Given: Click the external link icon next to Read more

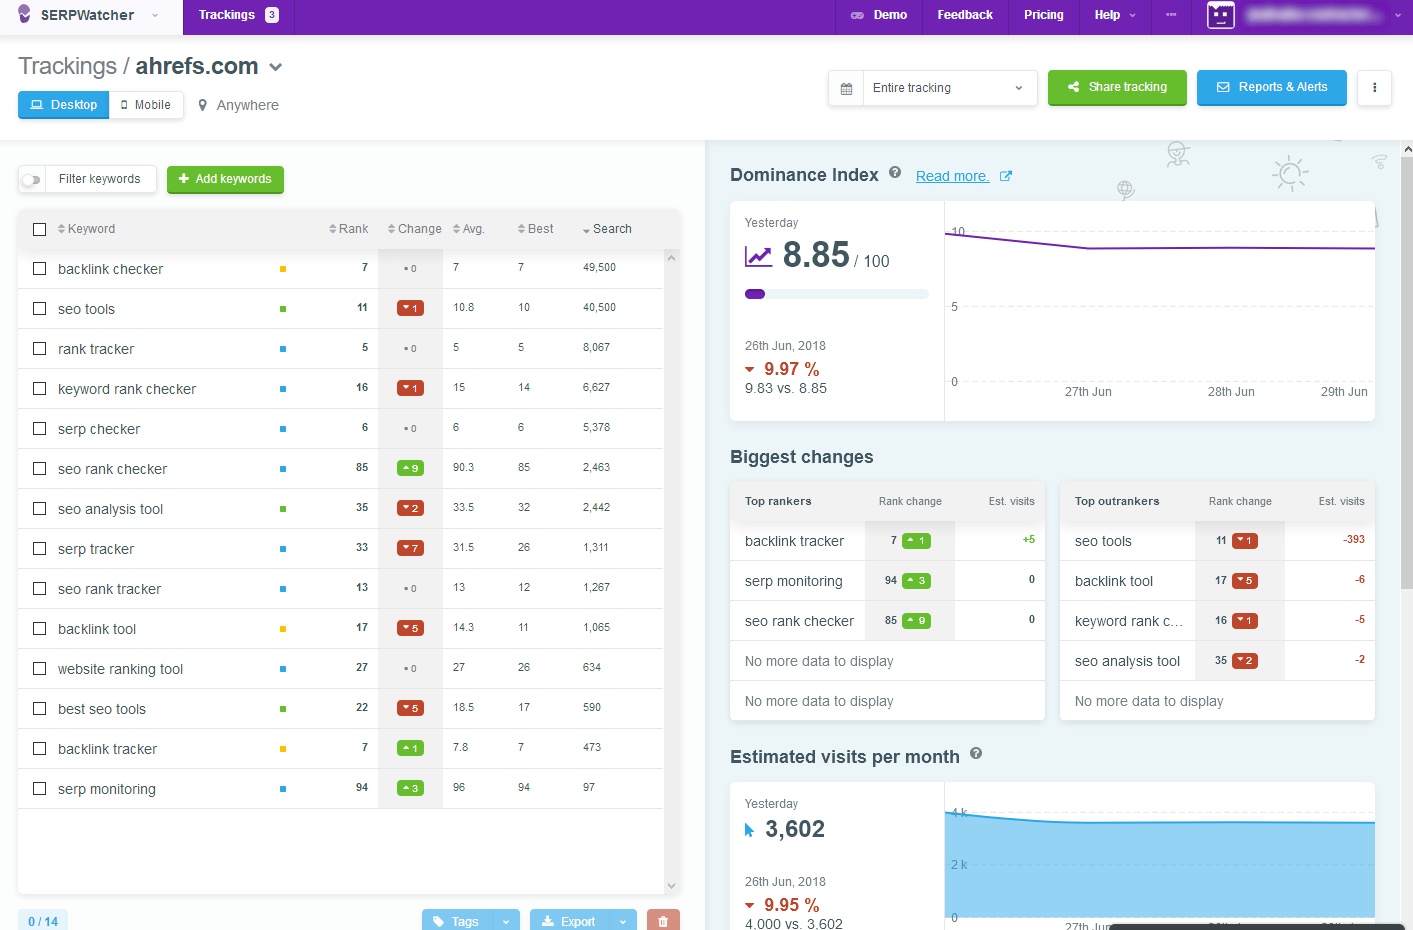Looking at the screenshot, I should coord(1006,176).
